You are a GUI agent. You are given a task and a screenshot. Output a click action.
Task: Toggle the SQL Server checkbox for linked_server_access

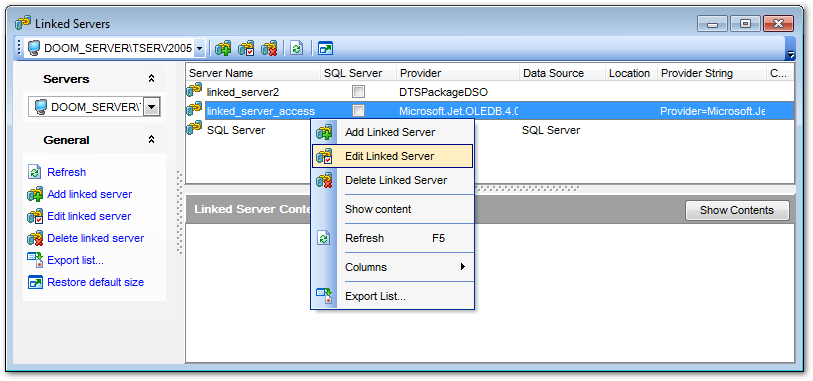[x=358, y=110]
